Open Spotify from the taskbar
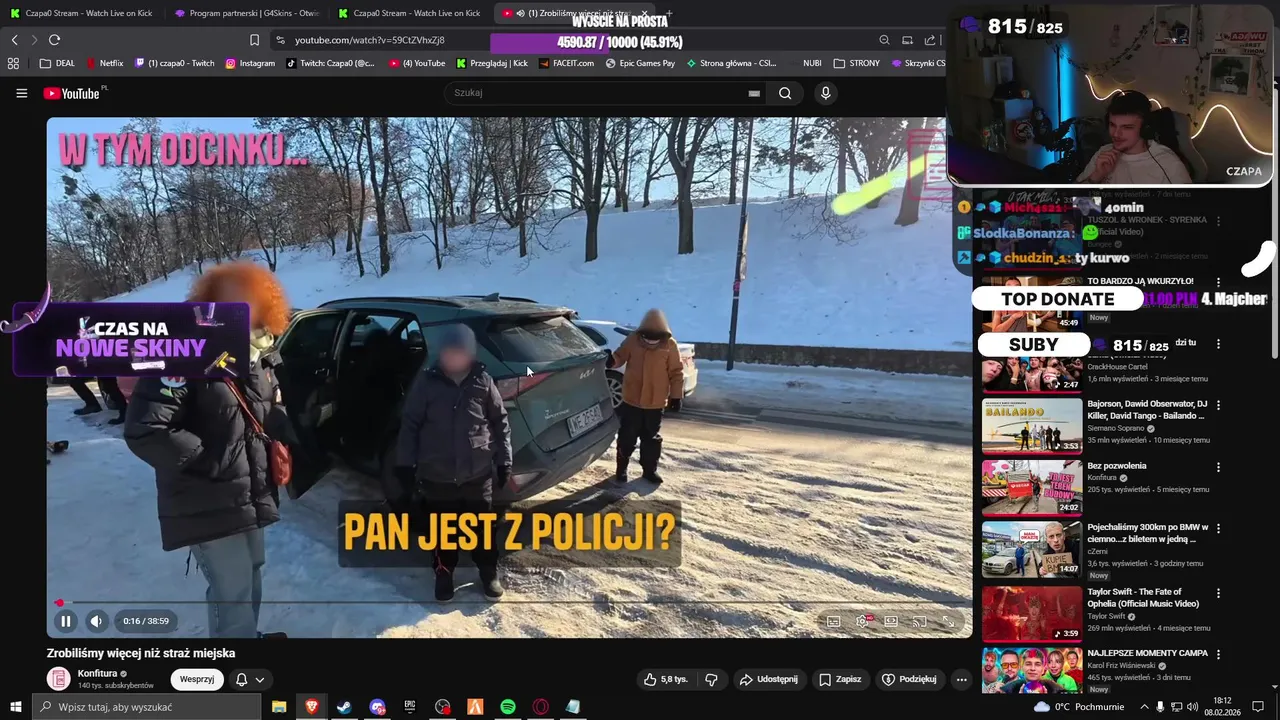The width and height of the screenshot is (1280, 720). [508, 707]
